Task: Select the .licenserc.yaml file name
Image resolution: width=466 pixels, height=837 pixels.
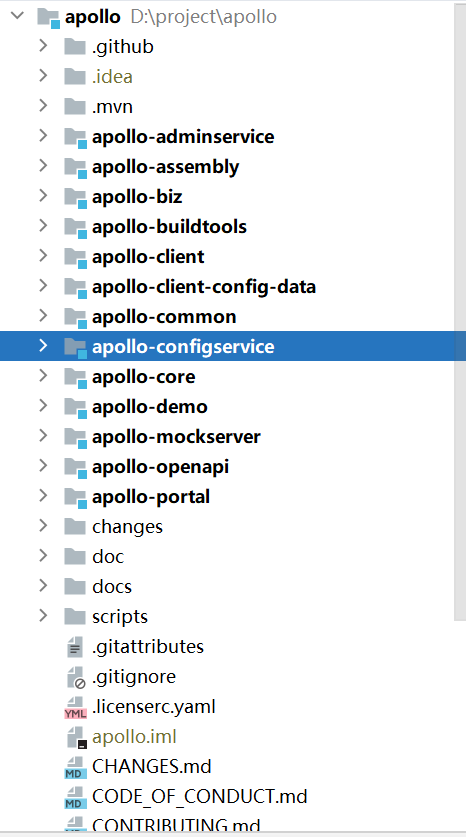Action: 154,707
